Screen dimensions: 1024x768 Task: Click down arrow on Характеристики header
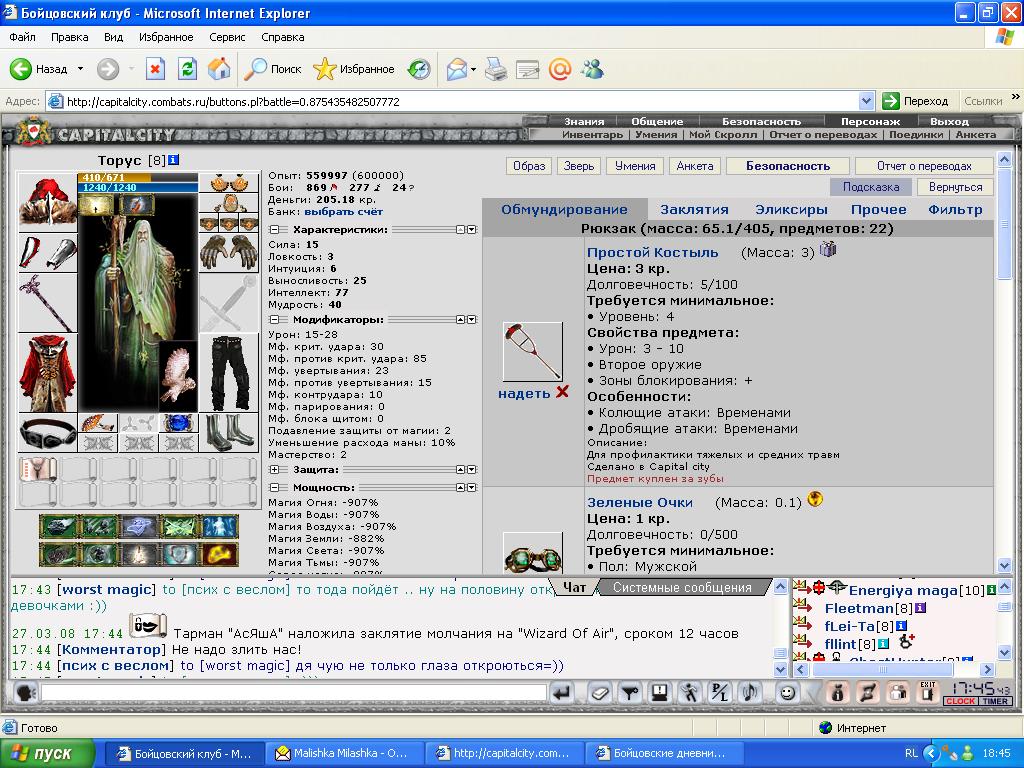[x=472, y=230]
